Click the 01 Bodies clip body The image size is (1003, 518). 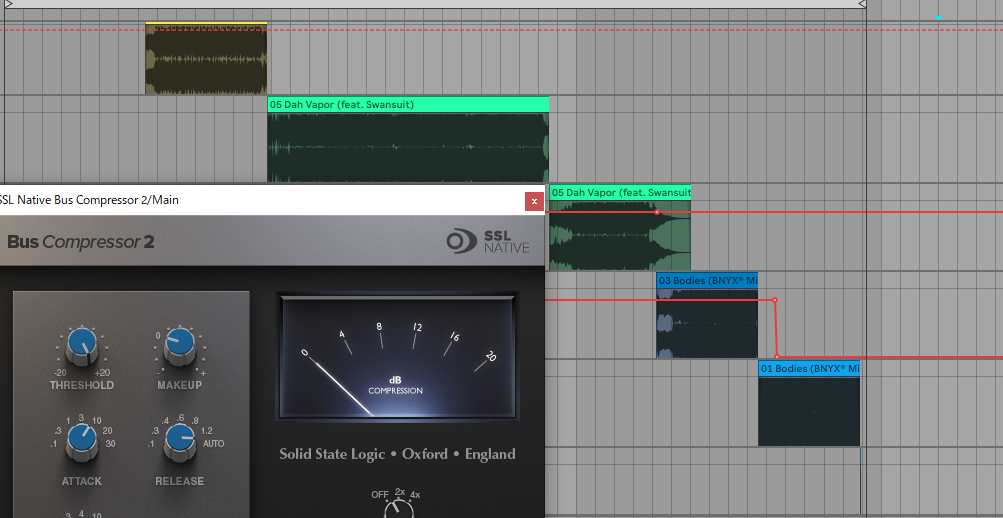(809, 411)
